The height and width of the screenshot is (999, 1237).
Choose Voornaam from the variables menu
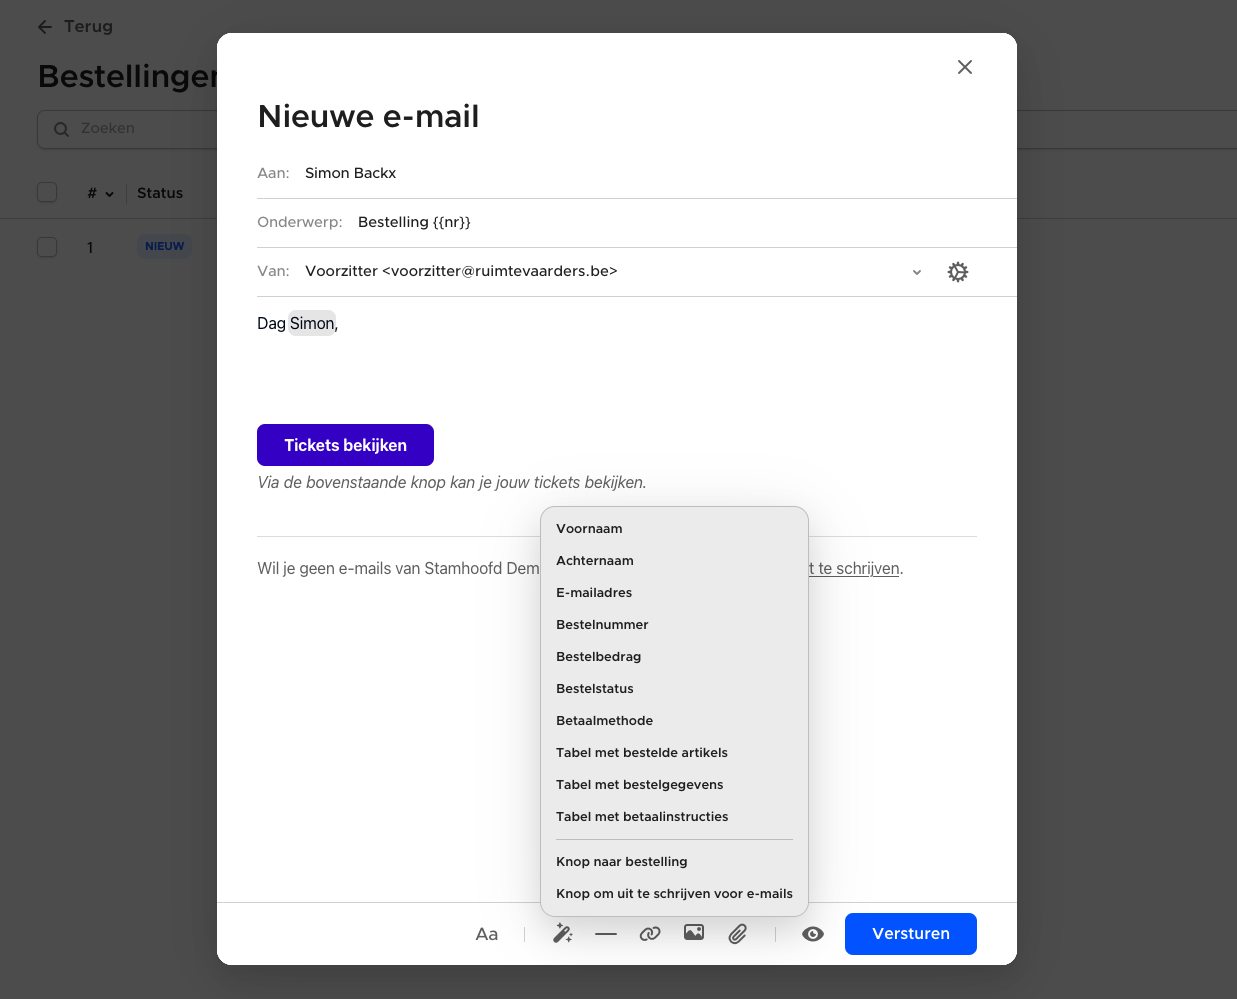(x=589, y=529)
